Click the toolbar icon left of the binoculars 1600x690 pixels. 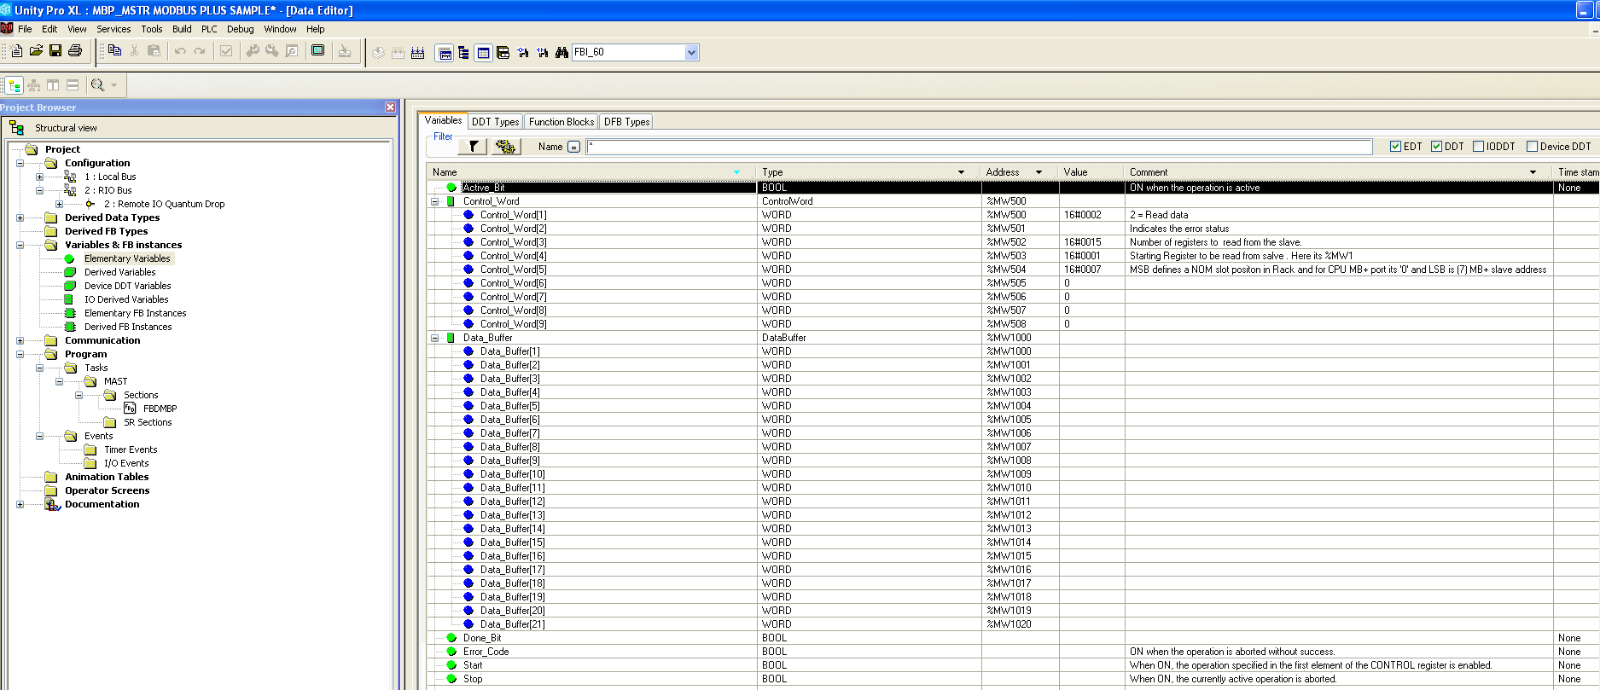point(543,52)
